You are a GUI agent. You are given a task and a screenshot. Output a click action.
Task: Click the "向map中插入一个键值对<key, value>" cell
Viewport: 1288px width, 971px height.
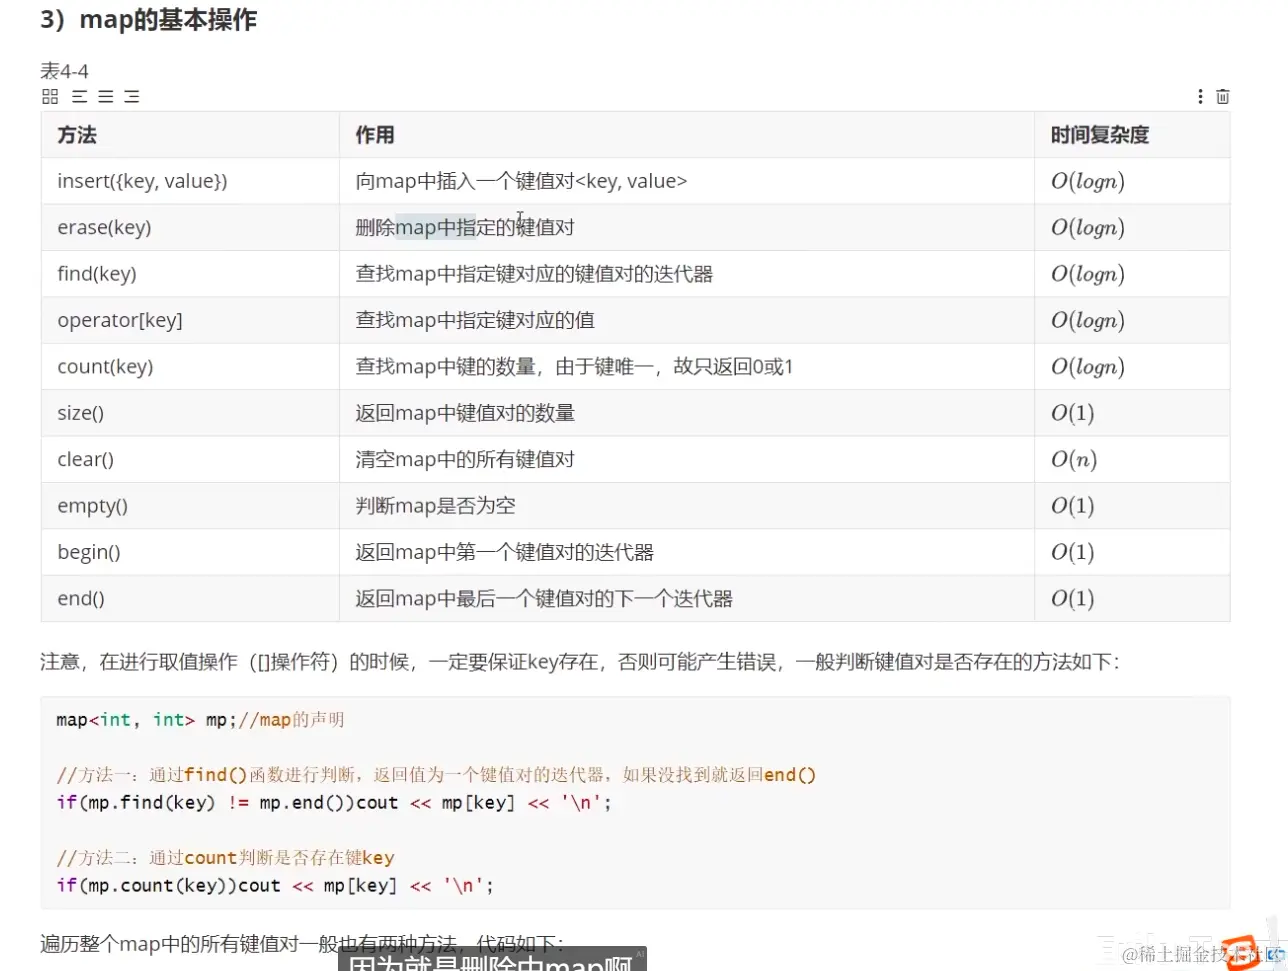687,181
